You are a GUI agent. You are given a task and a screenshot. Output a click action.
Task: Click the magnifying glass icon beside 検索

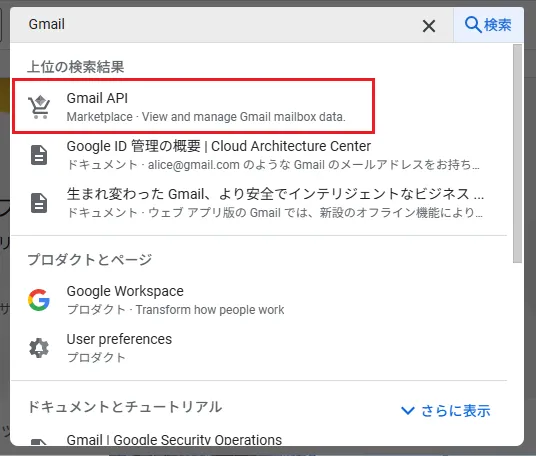tap(473, 25)
